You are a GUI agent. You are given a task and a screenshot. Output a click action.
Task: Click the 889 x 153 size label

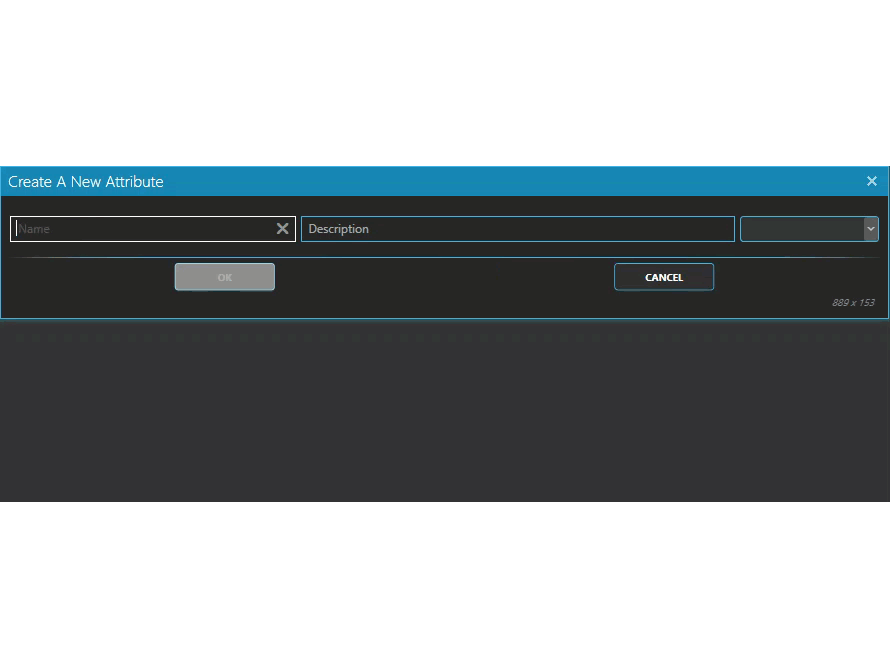(852, 303)
